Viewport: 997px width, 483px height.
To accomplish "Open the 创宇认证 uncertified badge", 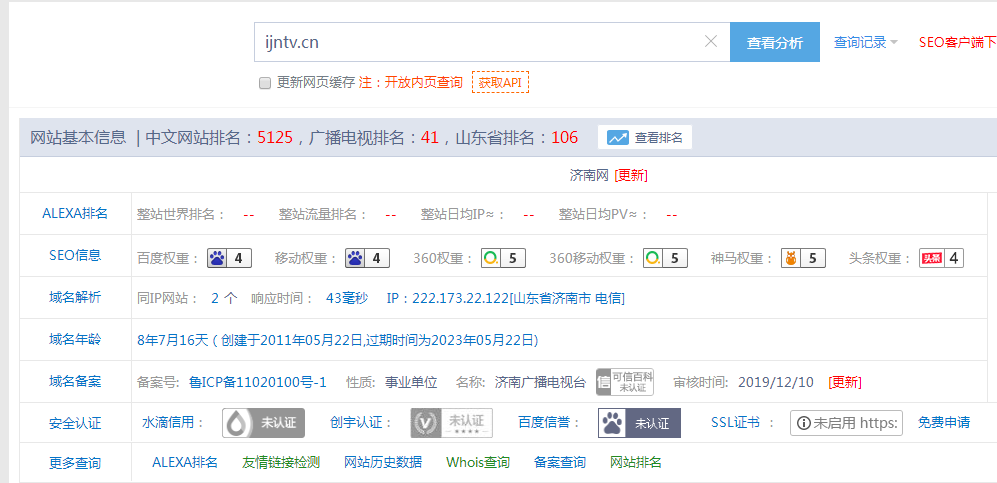I will click(451, 423).
